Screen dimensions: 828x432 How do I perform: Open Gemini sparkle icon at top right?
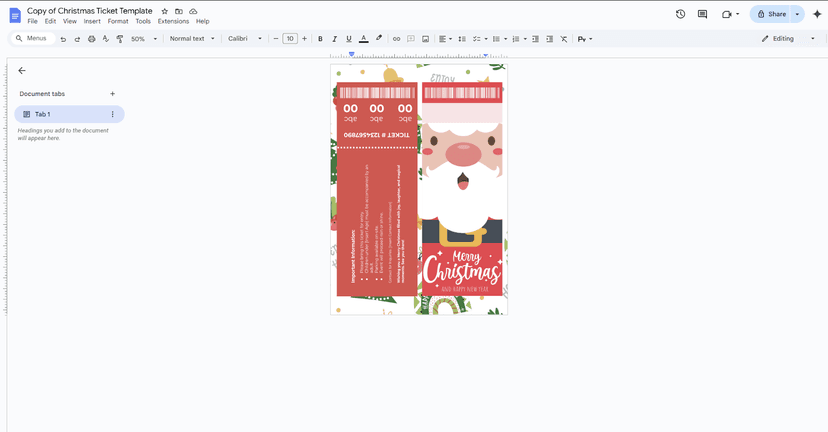817,14
